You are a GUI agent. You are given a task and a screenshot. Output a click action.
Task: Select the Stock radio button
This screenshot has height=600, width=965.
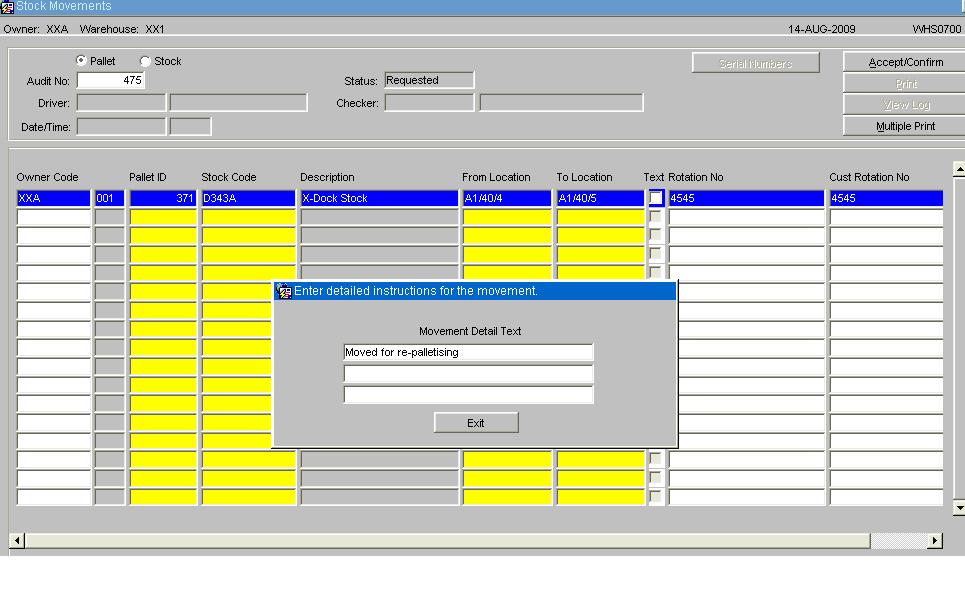click(x=145, y=61)
